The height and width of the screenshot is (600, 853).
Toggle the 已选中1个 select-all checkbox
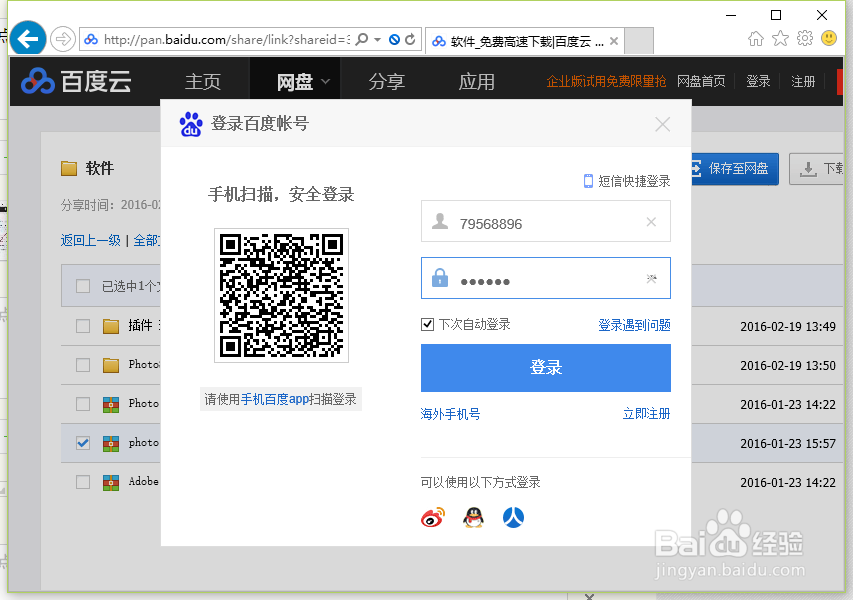(x=83, y=286)
